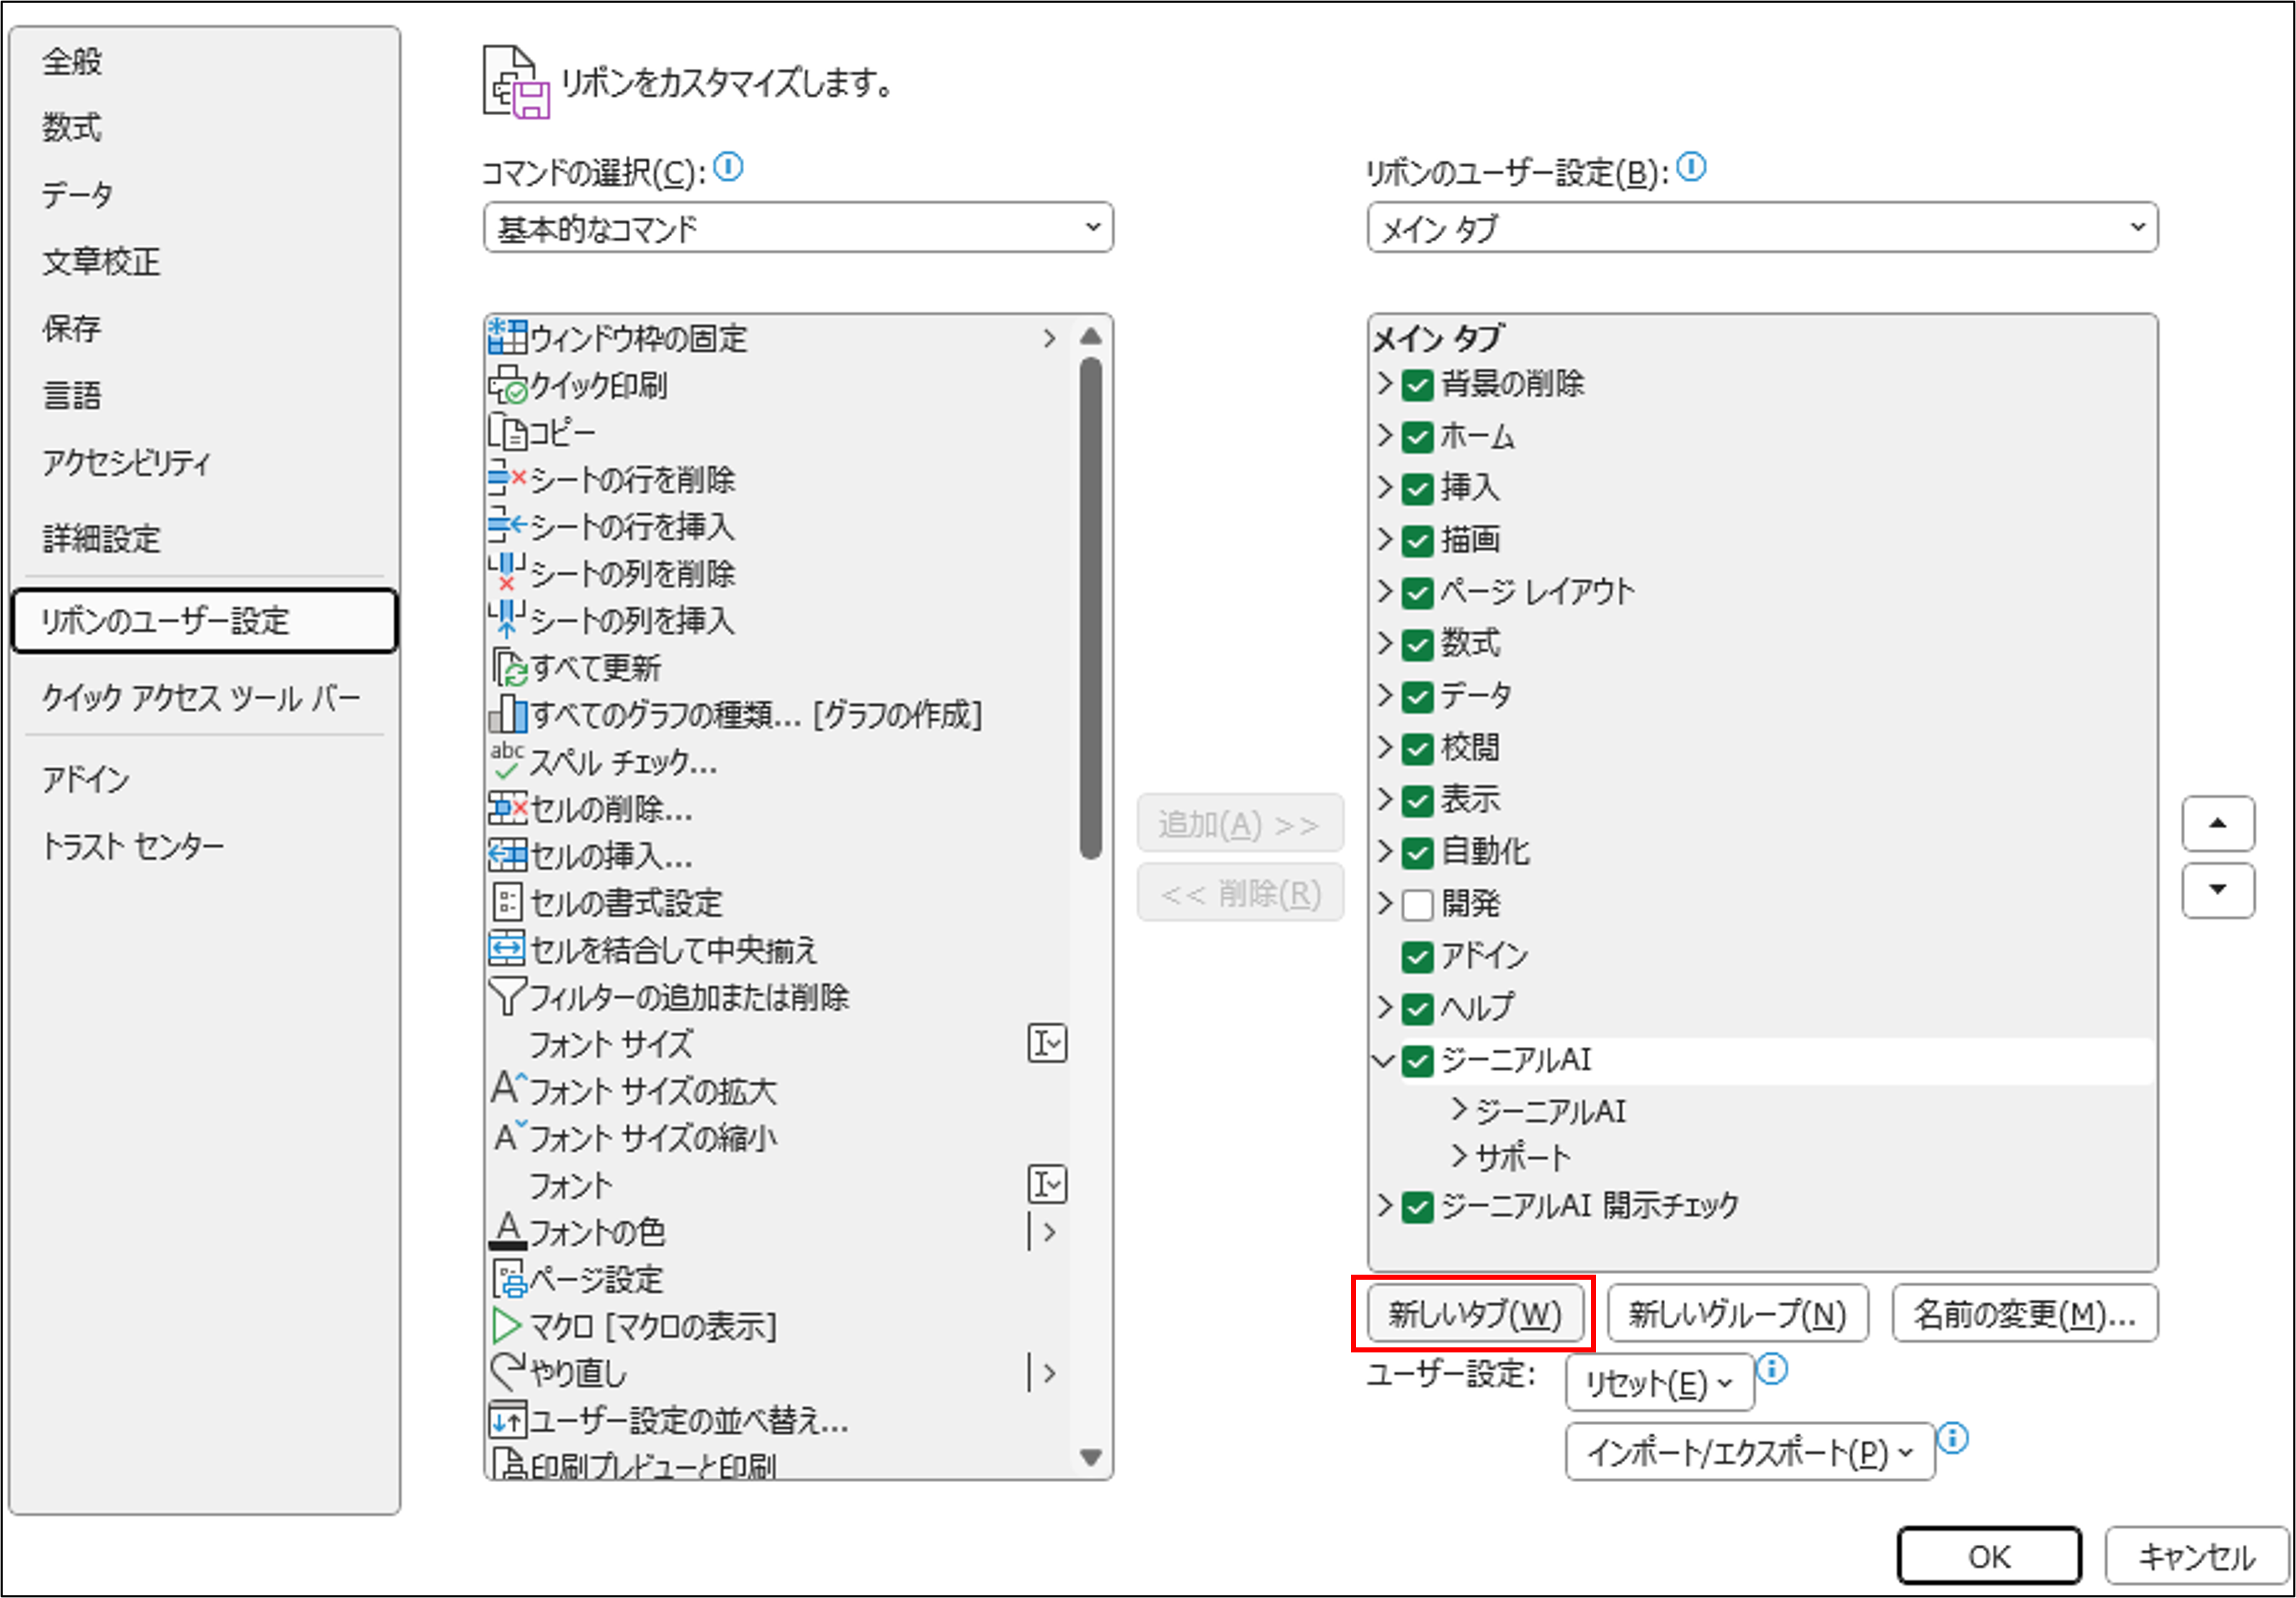
Task: Open the インポート/エクスポート dropdown button
Action: (x=1749, y=1451)
